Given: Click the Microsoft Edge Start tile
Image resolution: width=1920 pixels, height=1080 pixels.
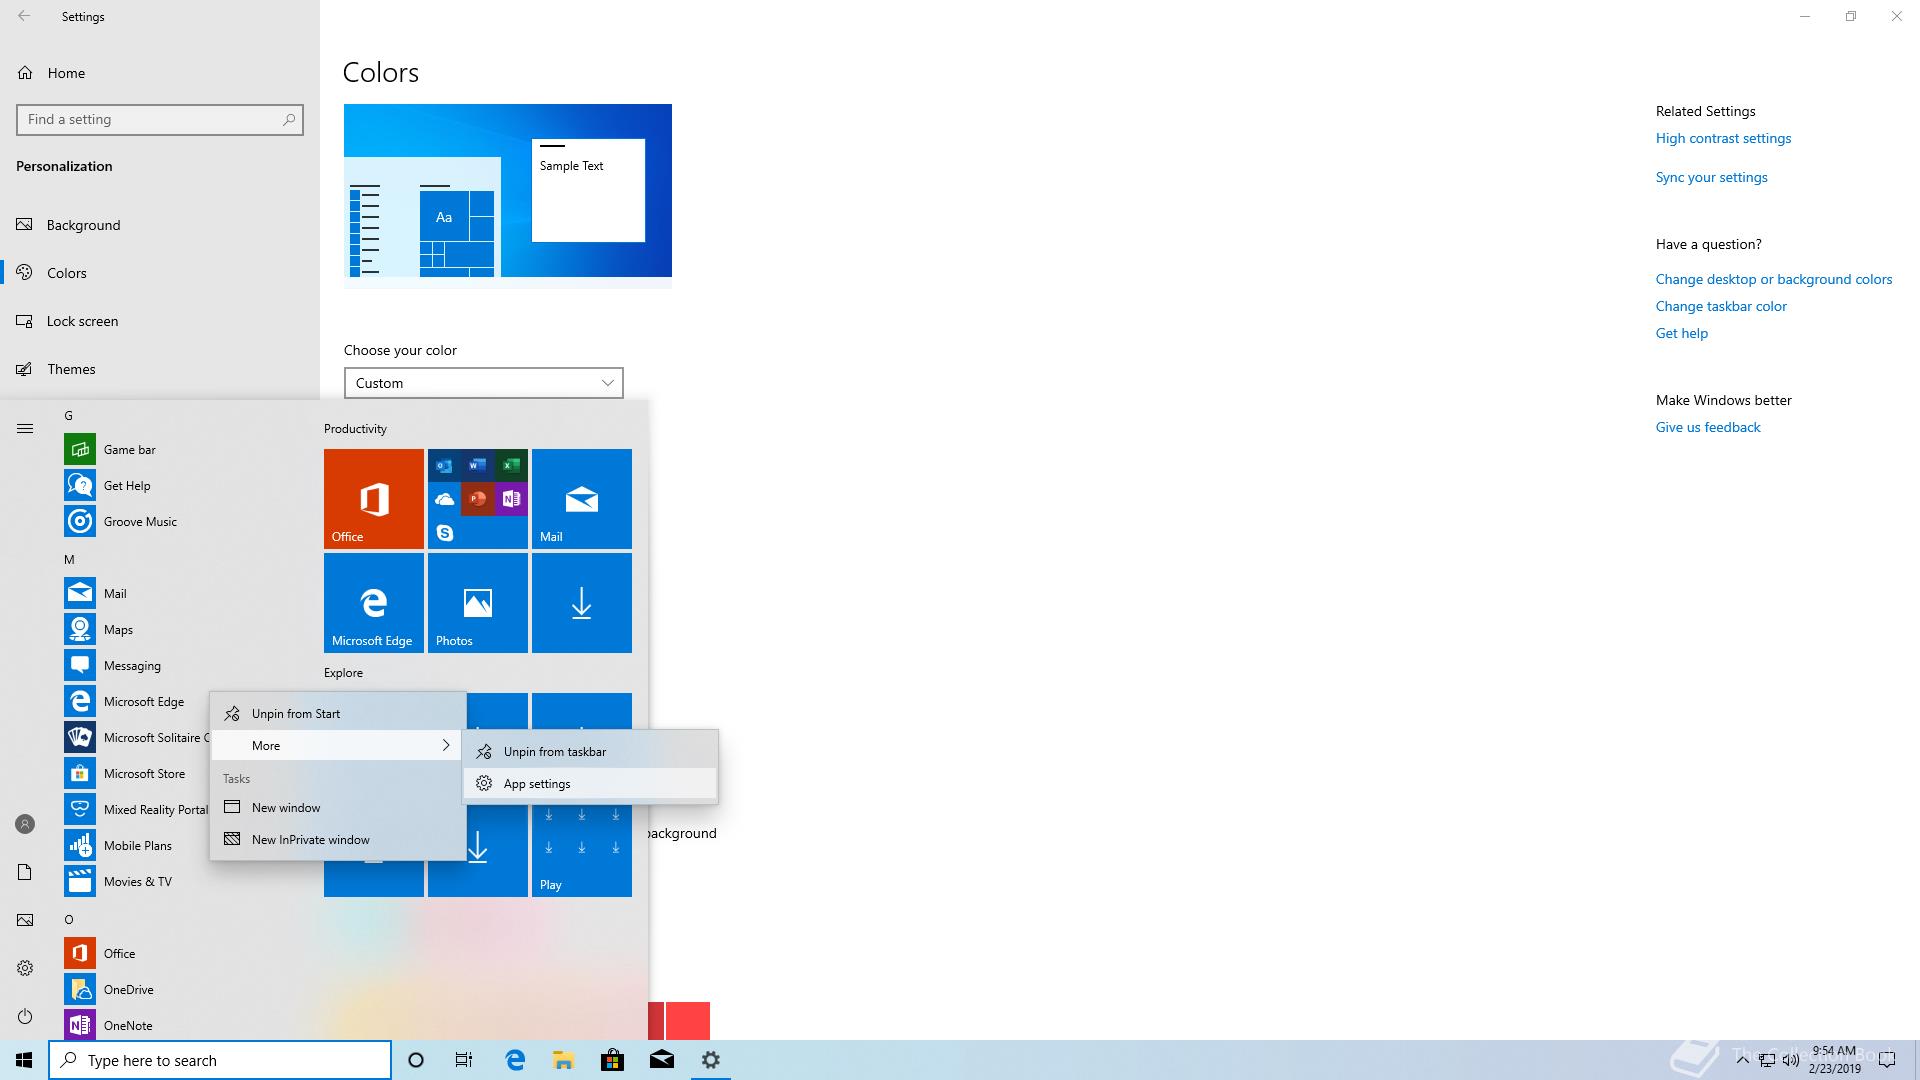Looking at the screenshot, I should pos(374,603).
